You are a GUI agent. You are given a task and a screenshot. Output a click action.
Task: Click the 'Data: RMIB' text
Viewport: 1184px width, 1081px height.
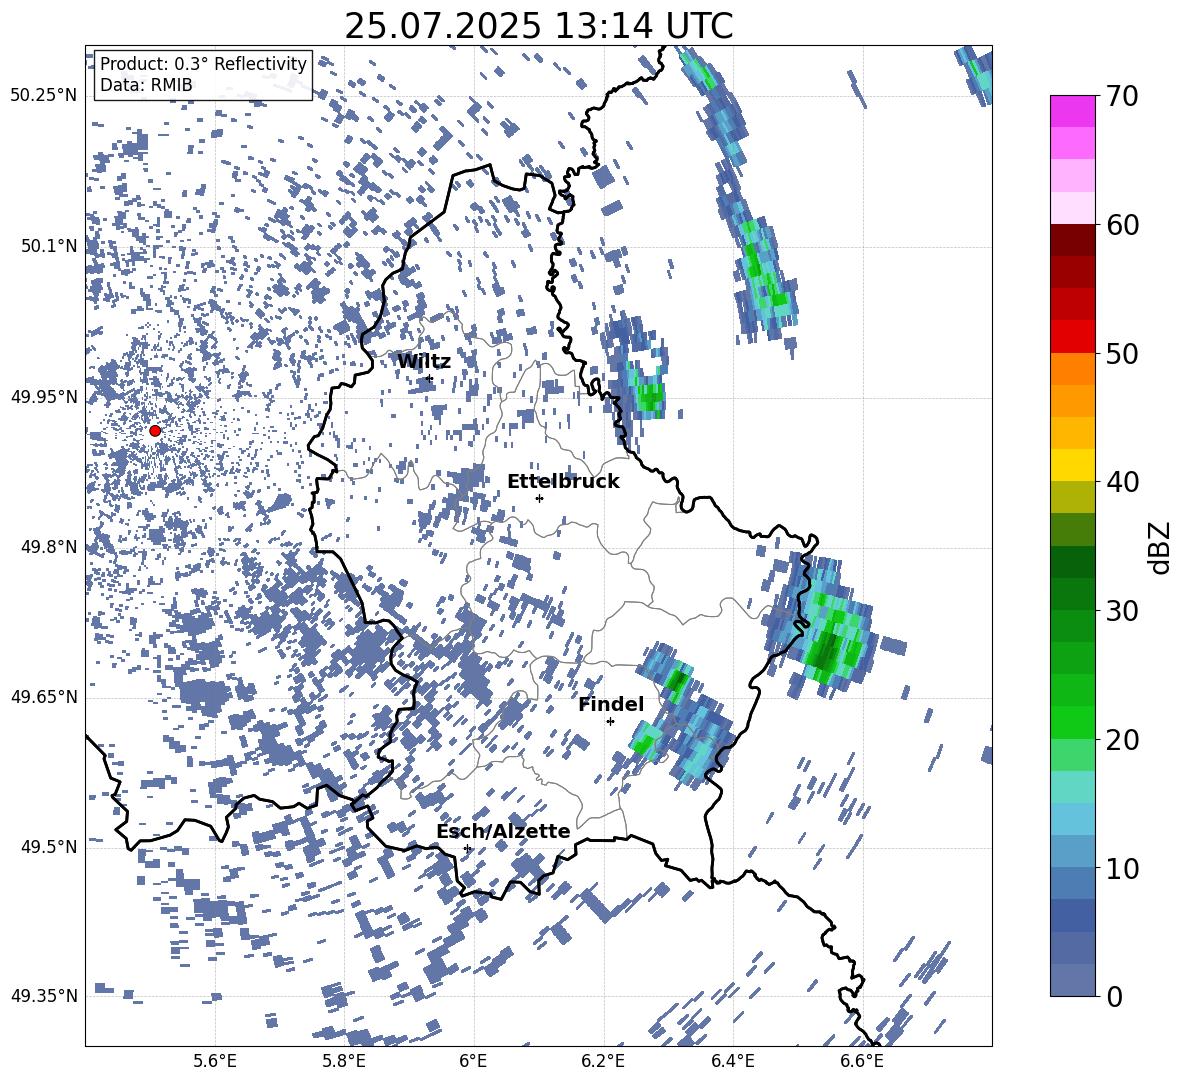(x=146, y=85)
